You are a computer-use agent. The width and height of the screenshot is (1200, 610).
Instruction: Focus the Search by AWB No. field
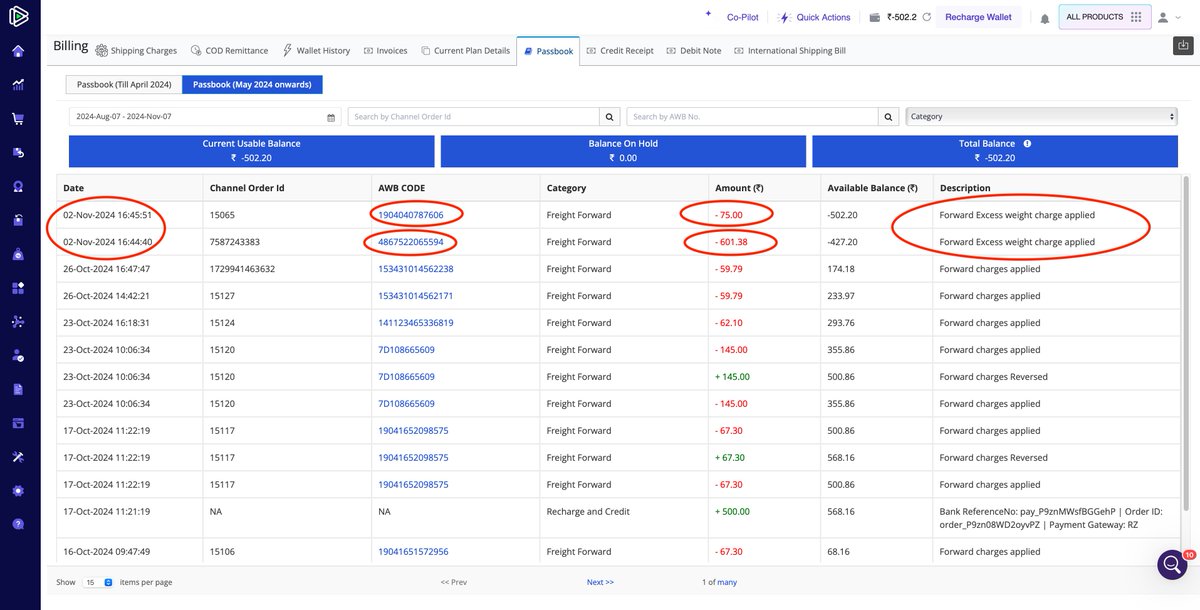[x=752, y=117]
